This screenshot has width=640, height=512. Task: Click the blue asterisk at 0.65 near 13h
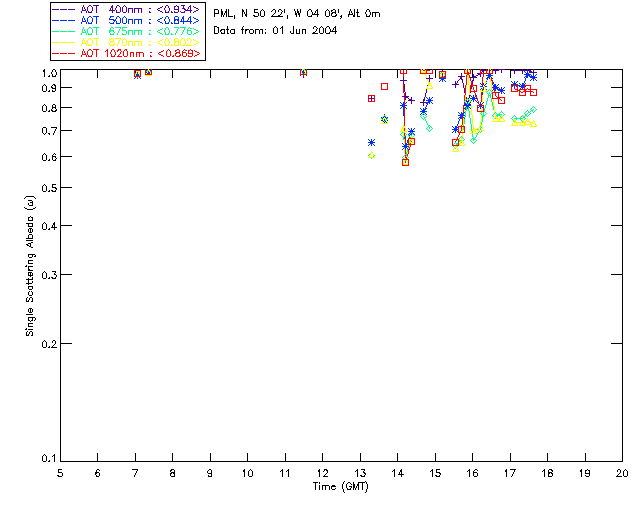(x=371, y=142)
